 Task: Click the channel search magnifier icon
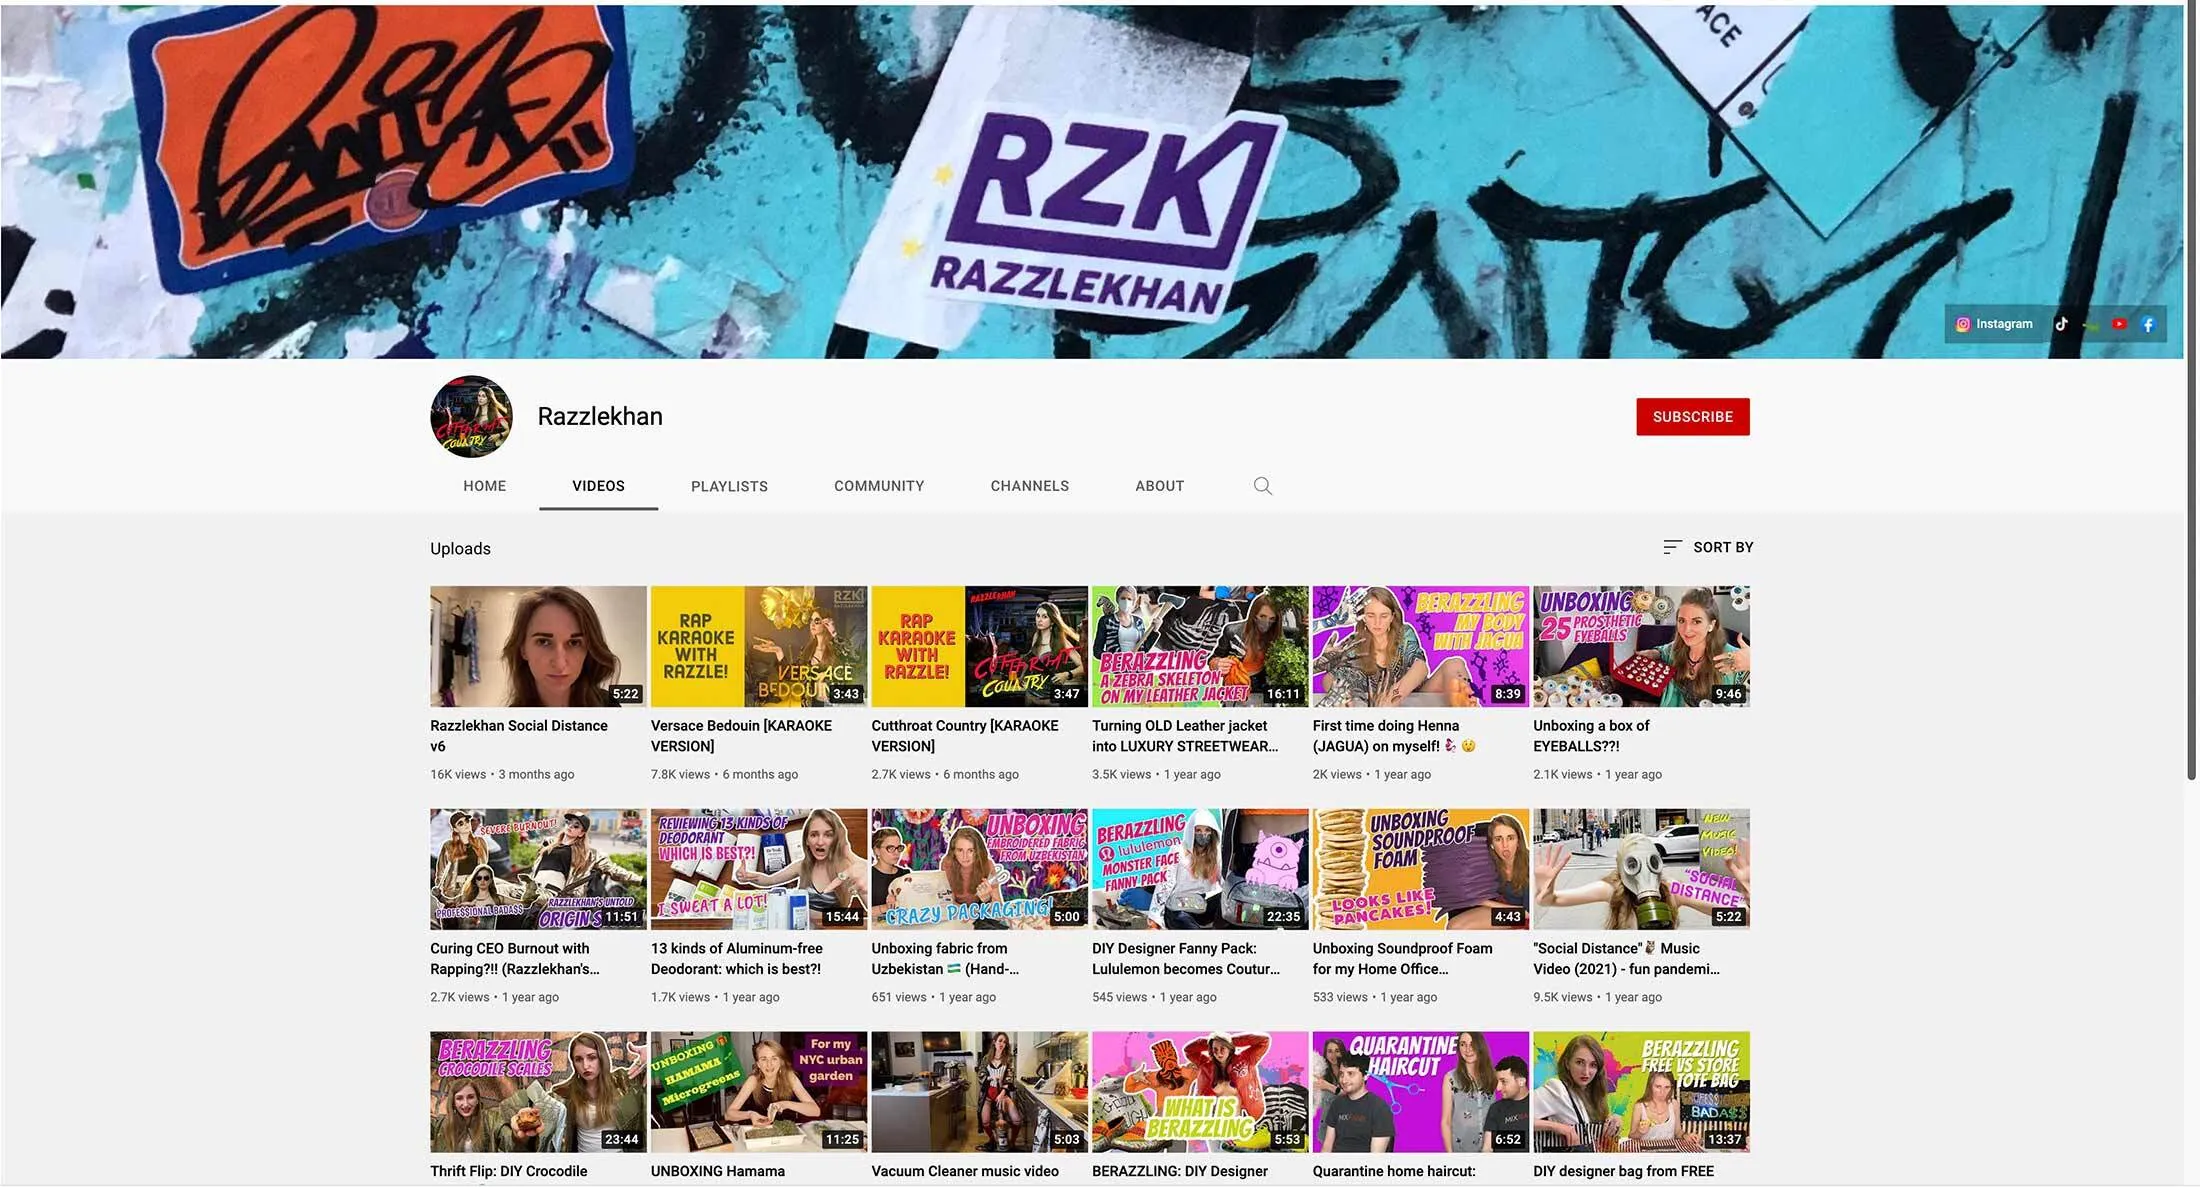pos(1262,486)
